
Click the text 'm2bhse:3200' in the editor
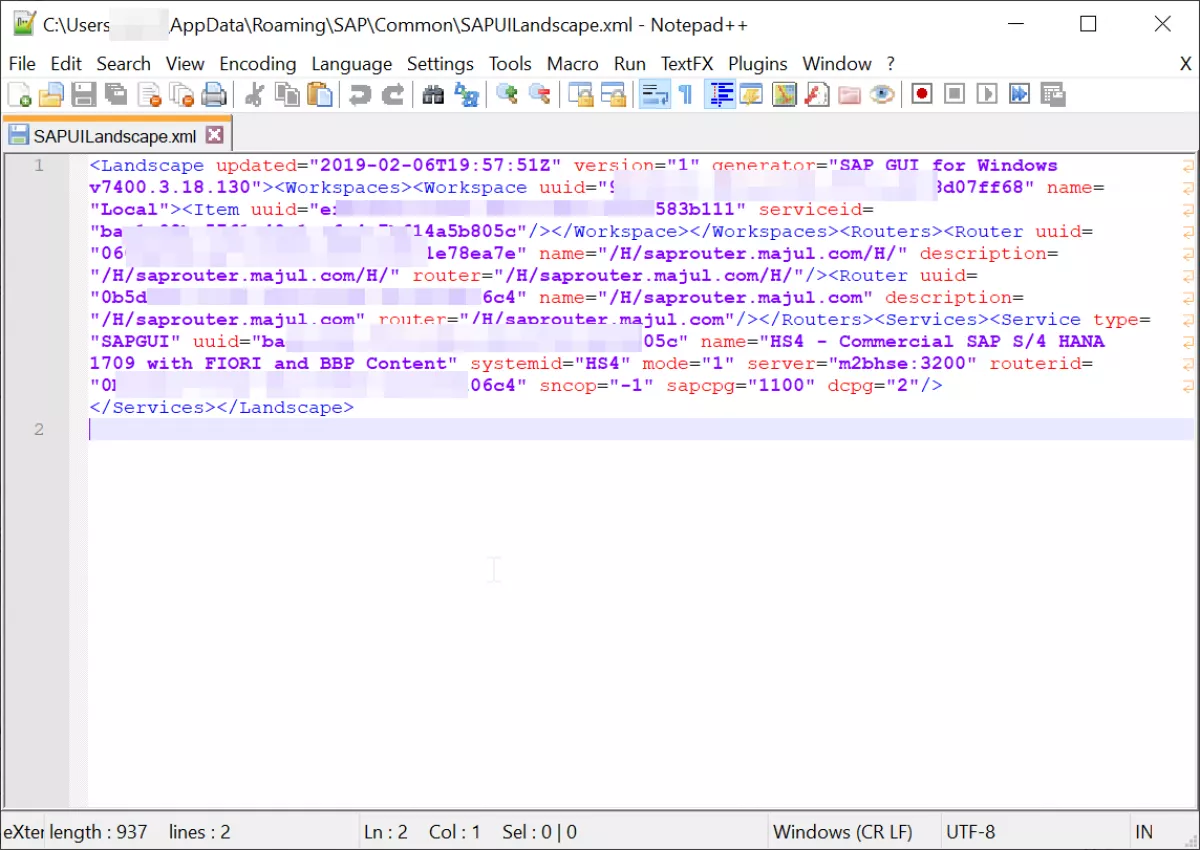click(901, 364)
